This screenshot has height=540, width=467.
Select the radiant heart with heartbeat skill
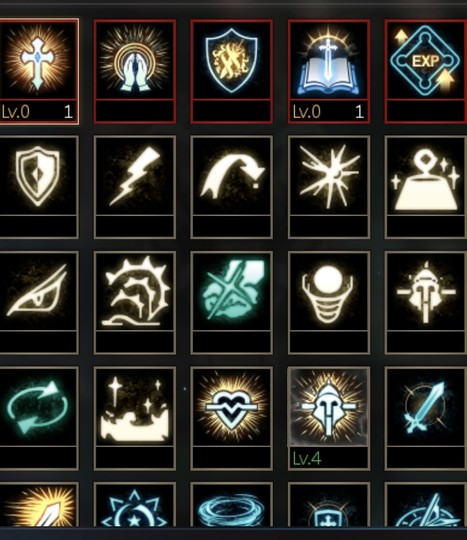[231, 407]
